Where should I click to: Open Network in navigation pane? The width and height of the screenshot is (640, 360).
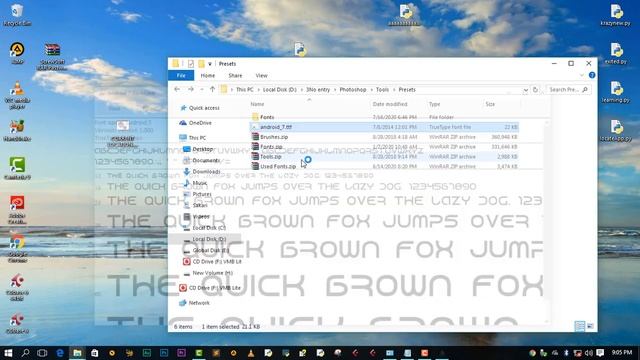coord(199,303)
